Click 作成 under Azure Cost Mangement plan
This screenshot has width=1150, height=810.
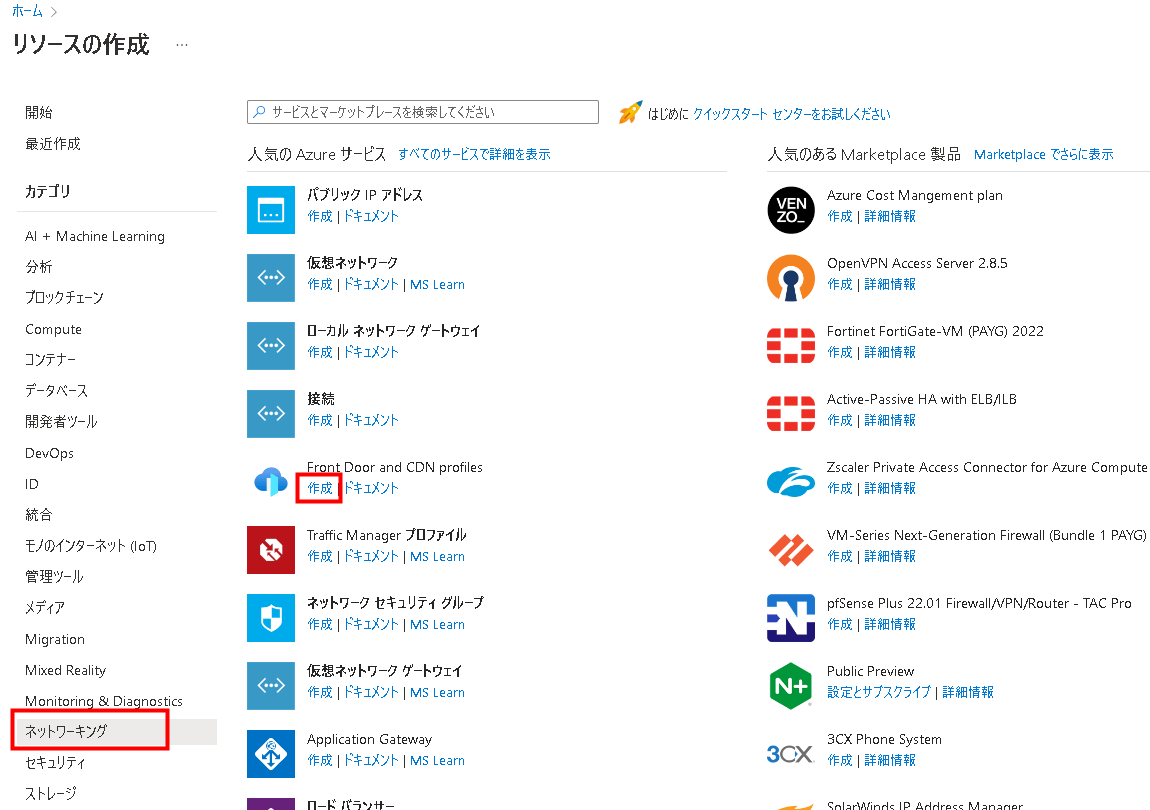pos(840,216)
